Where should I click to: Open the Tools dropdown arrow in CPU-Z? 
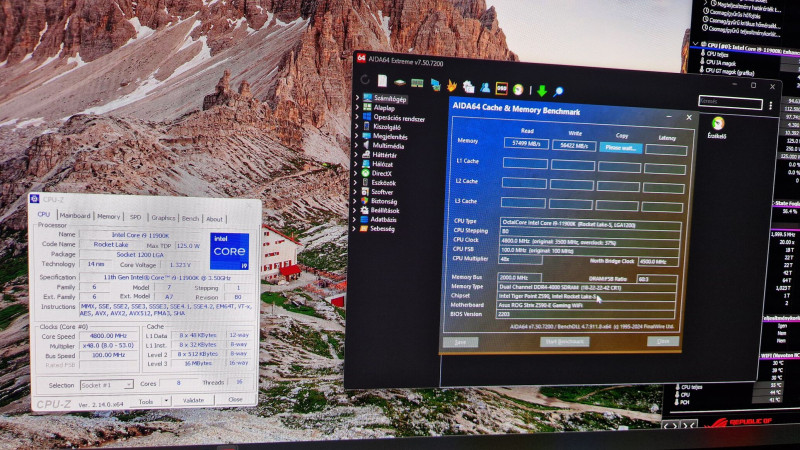166,401
